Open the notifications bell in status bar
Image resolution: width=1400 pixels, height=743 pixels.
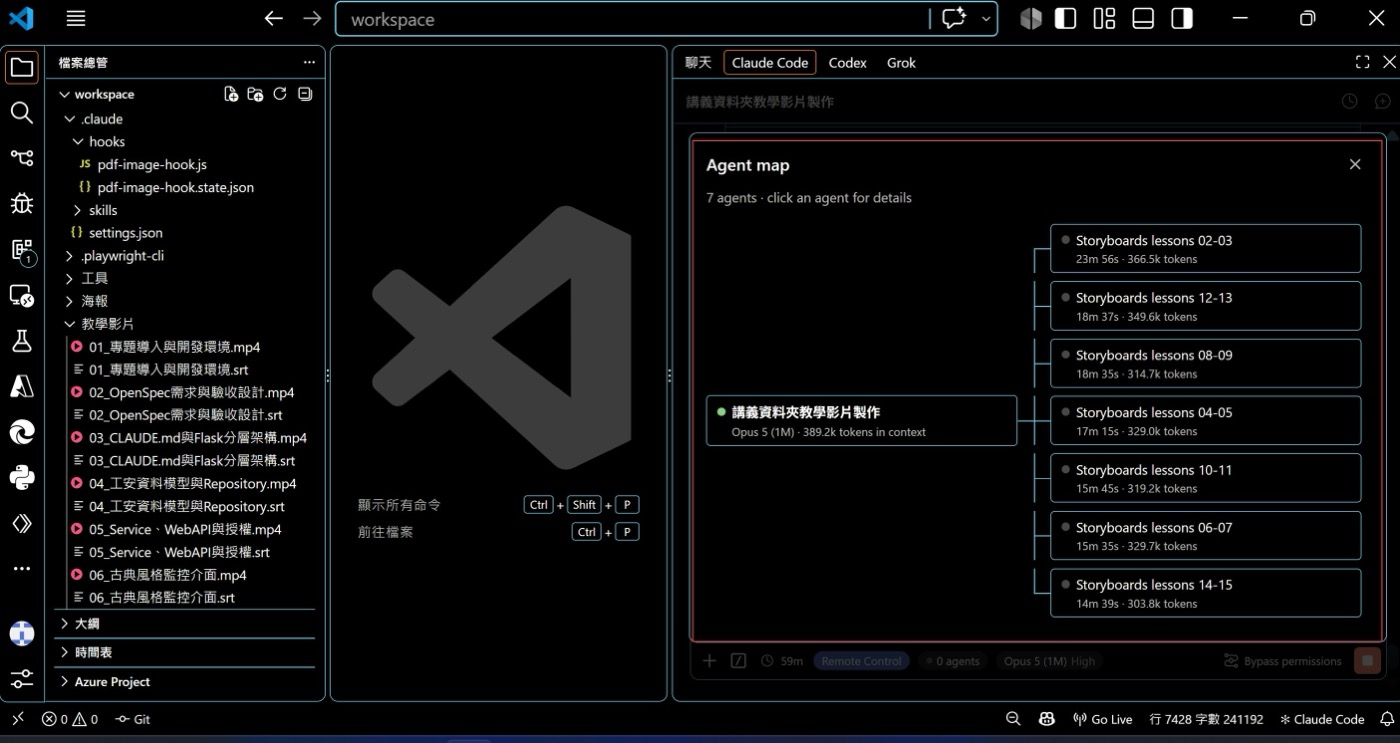click(x=1386, y=719)
